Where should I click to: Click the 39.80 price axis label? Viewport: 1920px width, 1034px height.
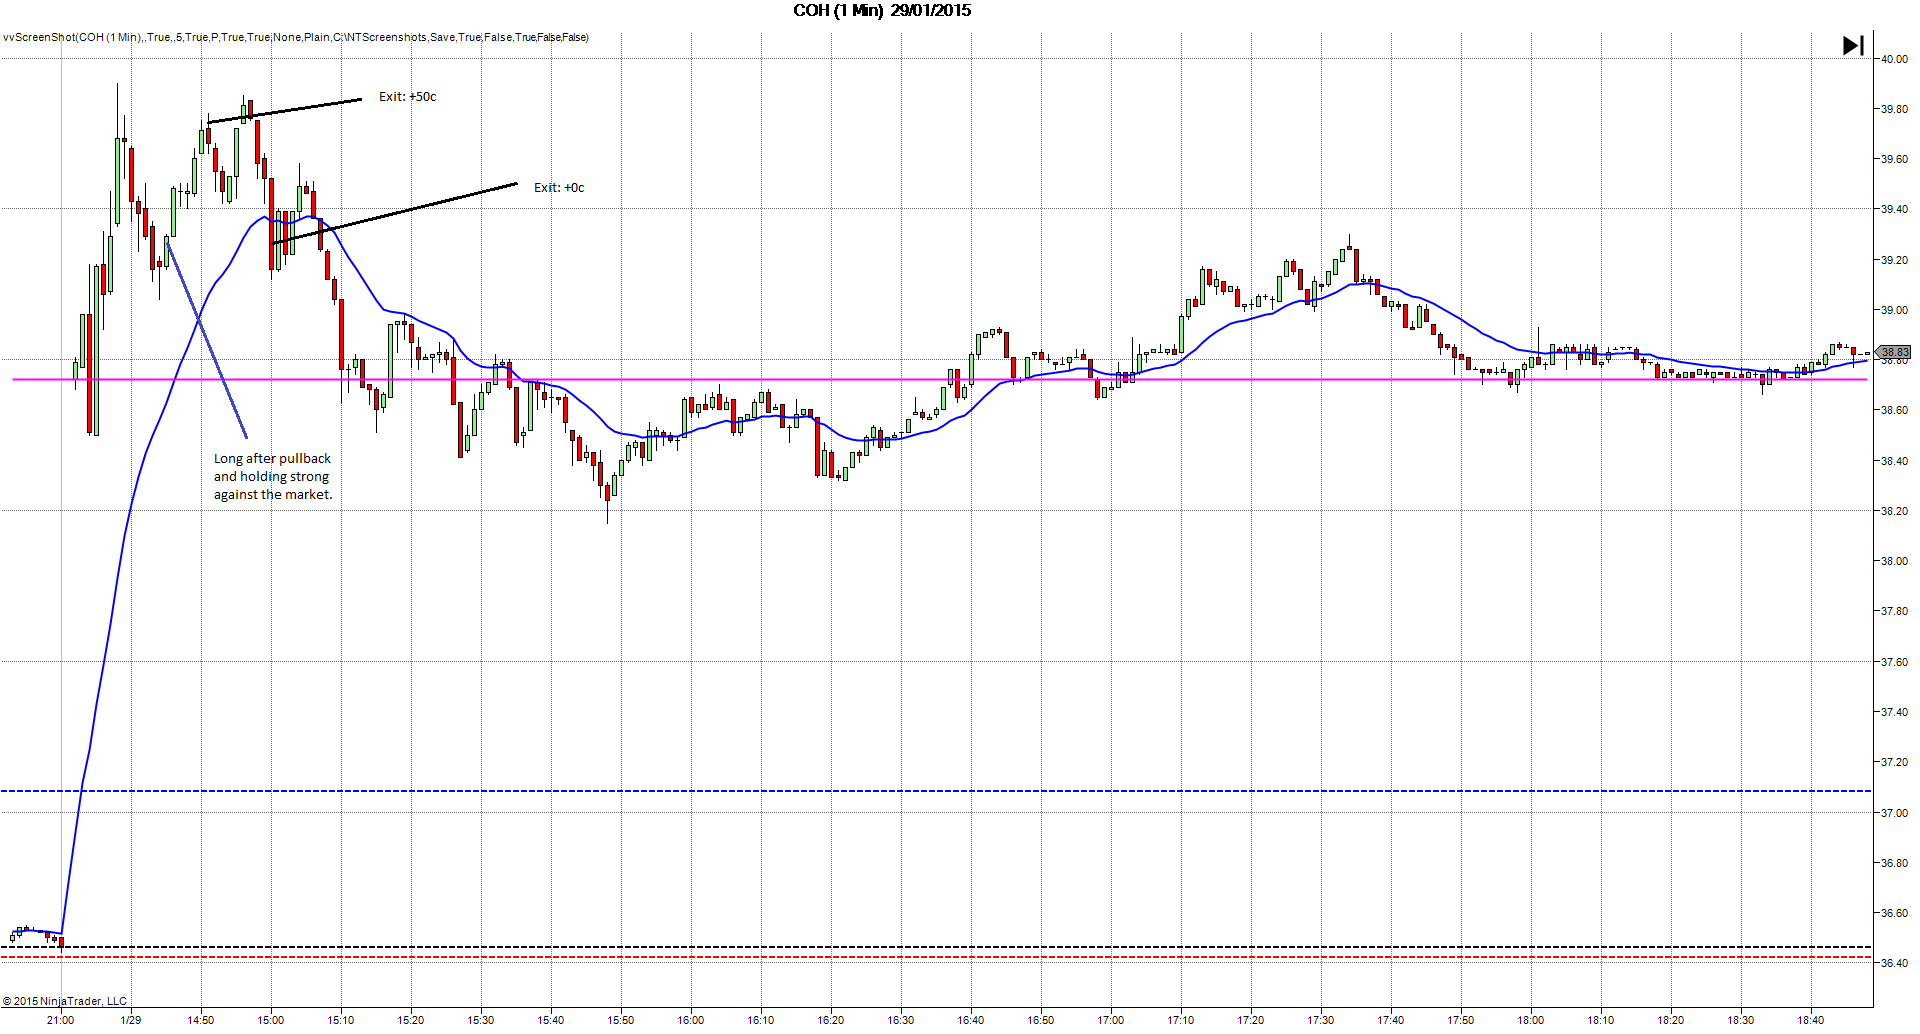1894,109
